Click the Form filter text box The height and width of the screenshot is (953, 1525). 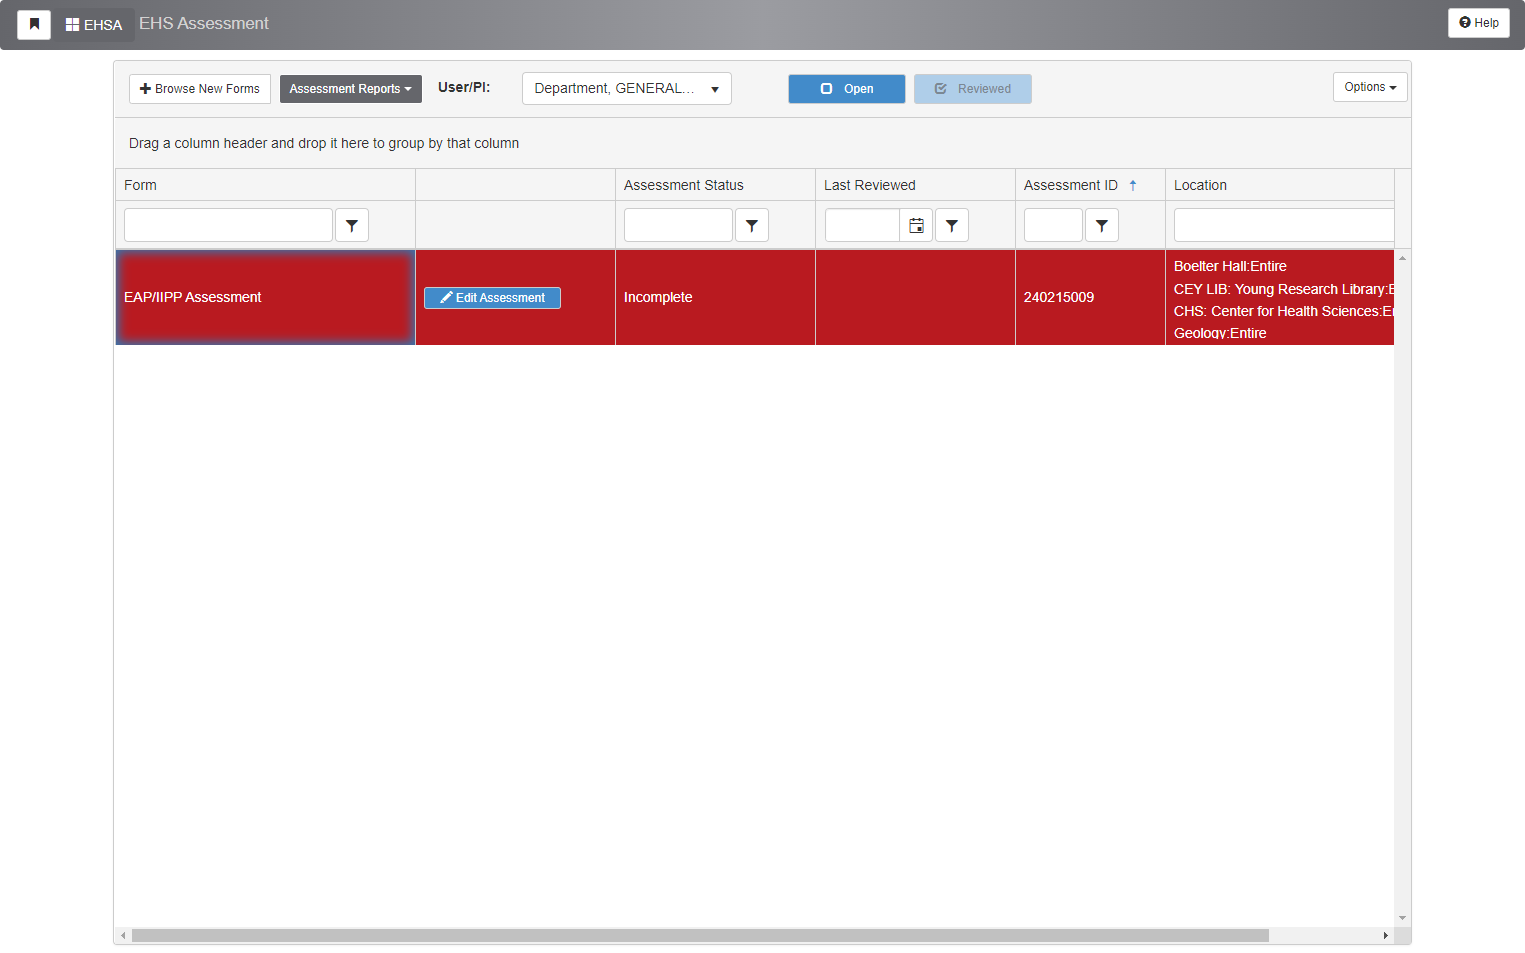point(228,225)
